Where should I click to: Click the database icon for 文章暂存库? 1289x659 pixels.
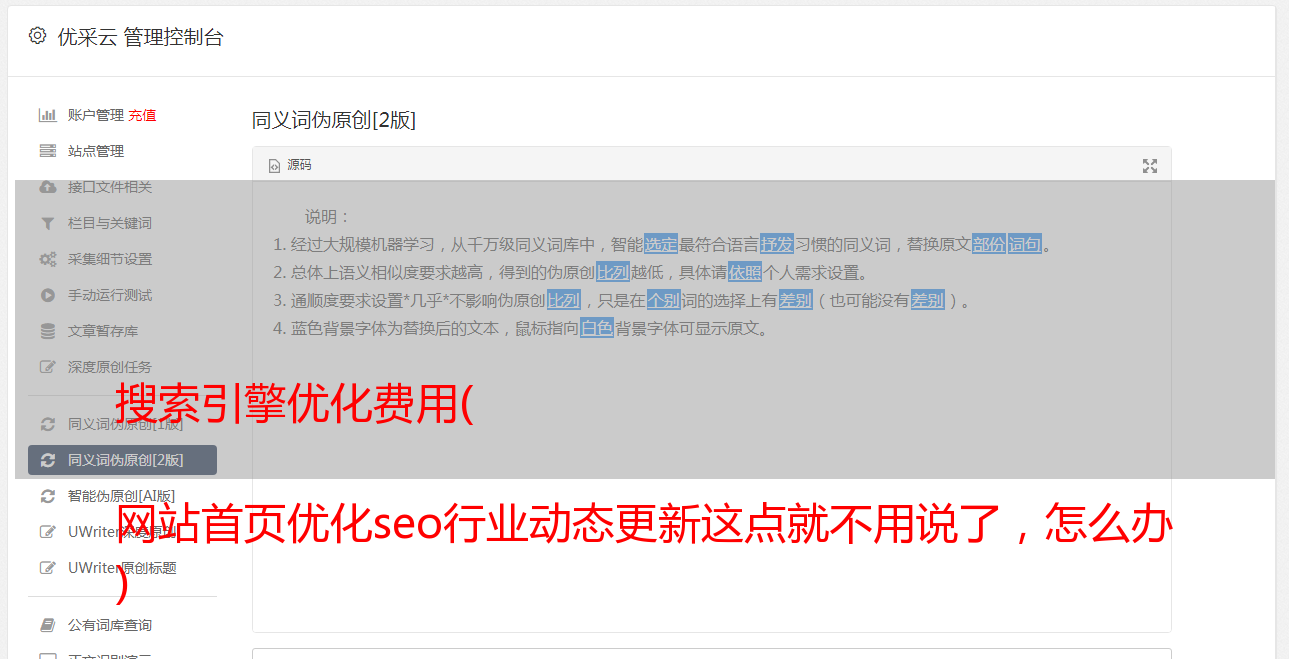tap(47, 331)
